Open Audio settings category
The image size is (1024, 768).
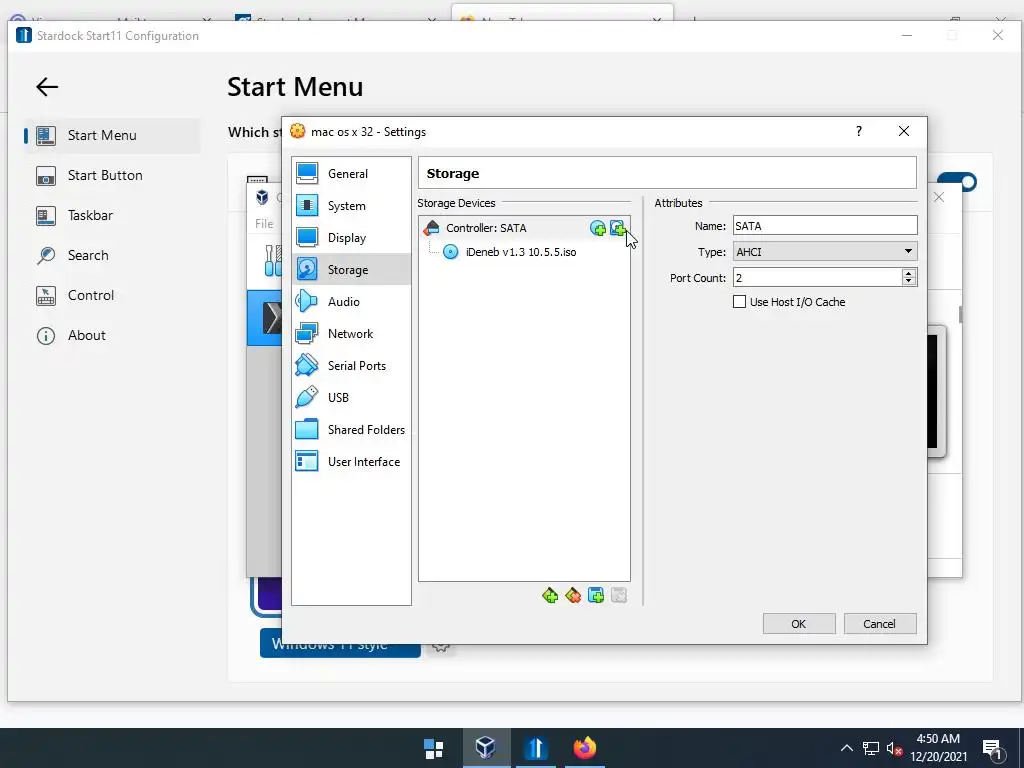point(351,302)
